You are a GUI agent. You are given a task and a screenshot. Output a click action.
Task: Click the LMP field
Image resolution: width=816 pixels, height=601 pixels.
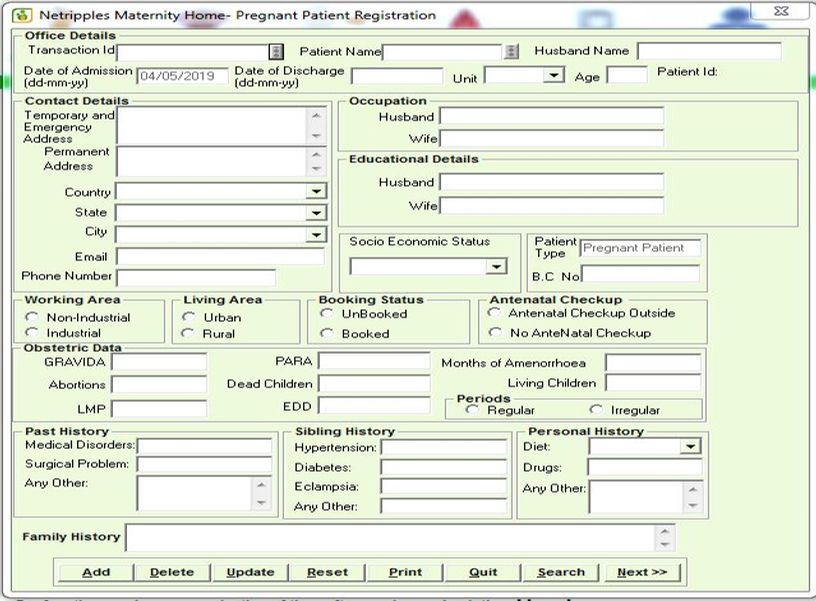[x=159, y=408]
